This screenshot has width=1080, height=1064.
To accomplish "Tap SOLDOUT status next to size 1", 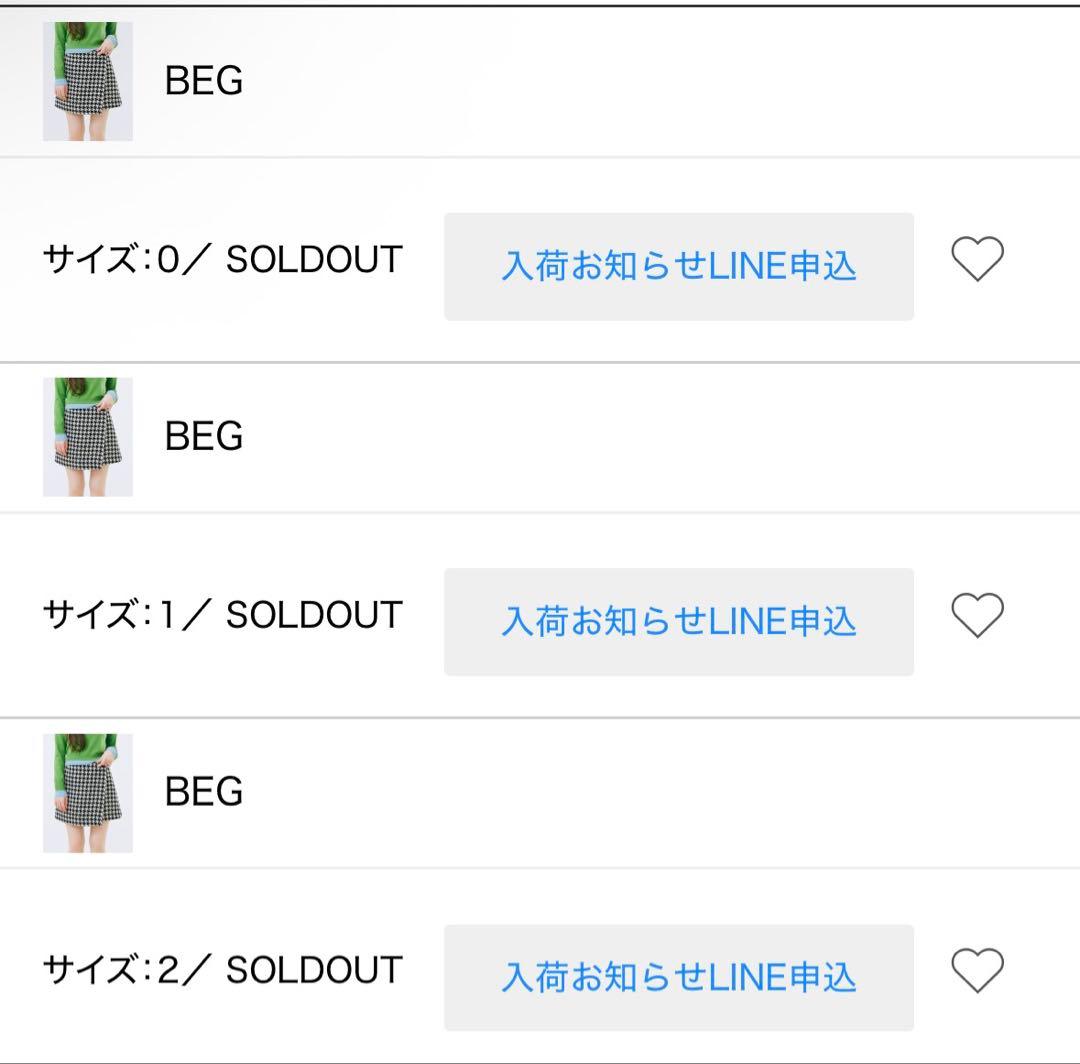I will [314, 615].
